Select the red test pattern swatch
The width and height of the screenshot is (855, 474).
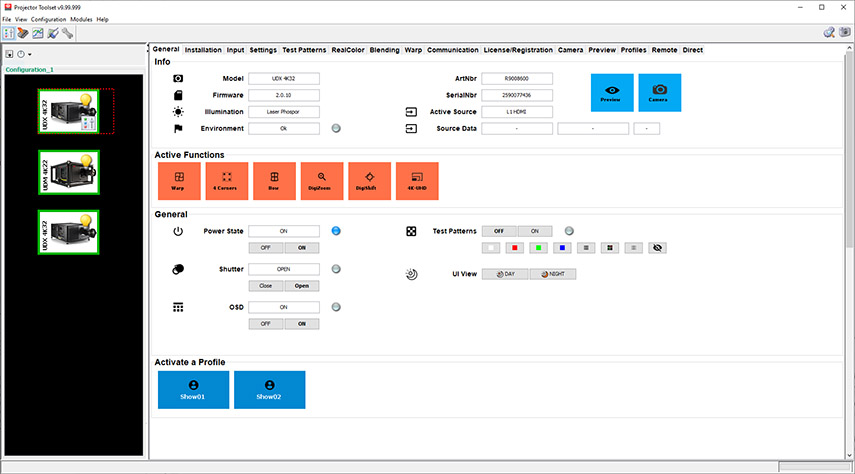(514, 247)
